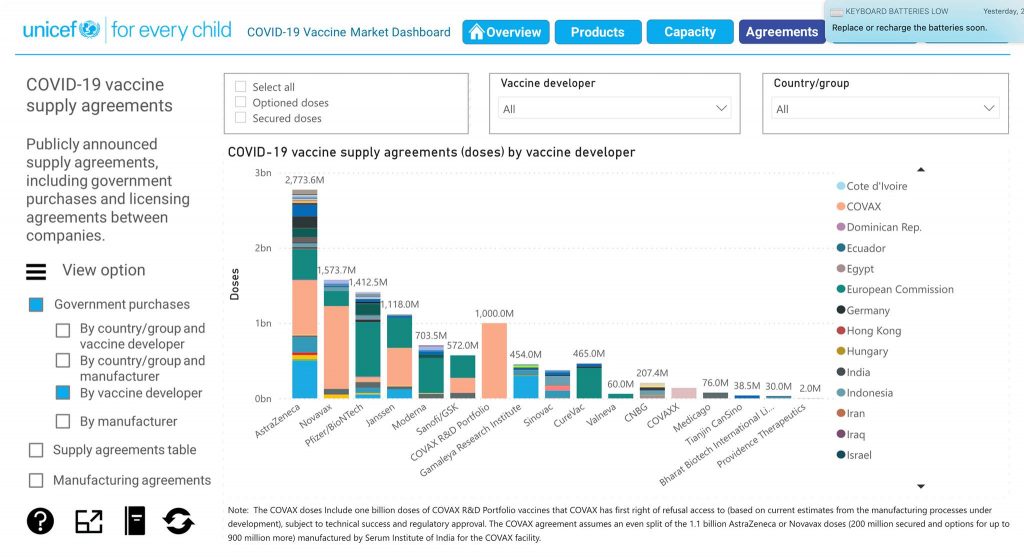The width and height of the screenshot is (1024, 558).
Task: Click the export/share arrow icon
Action: click(x=89, y=521)
